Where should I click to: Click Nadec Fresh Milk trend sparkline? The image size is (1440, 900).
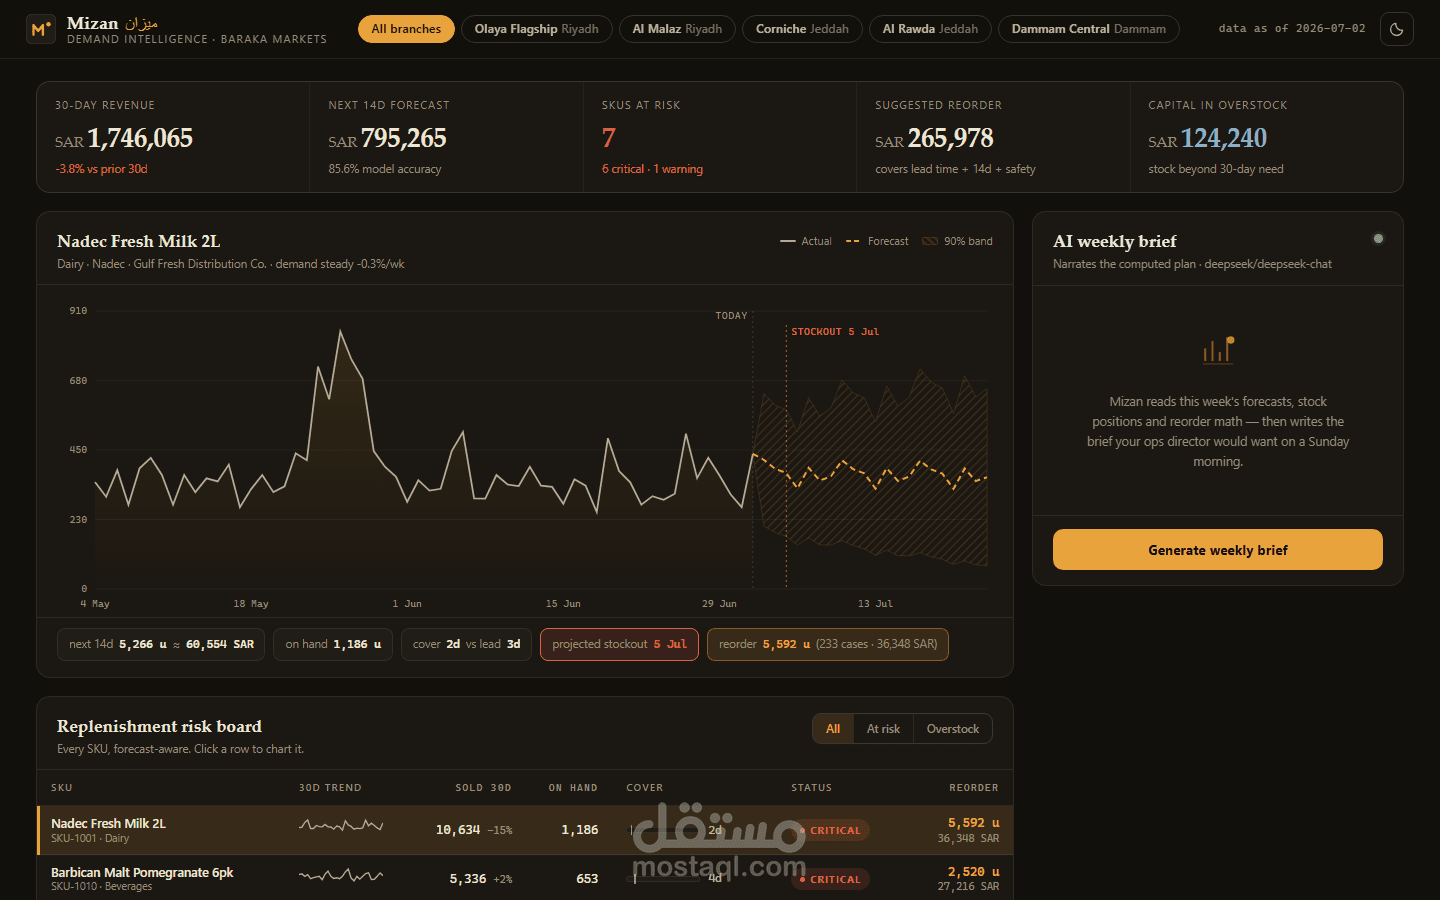coord(341,826)
